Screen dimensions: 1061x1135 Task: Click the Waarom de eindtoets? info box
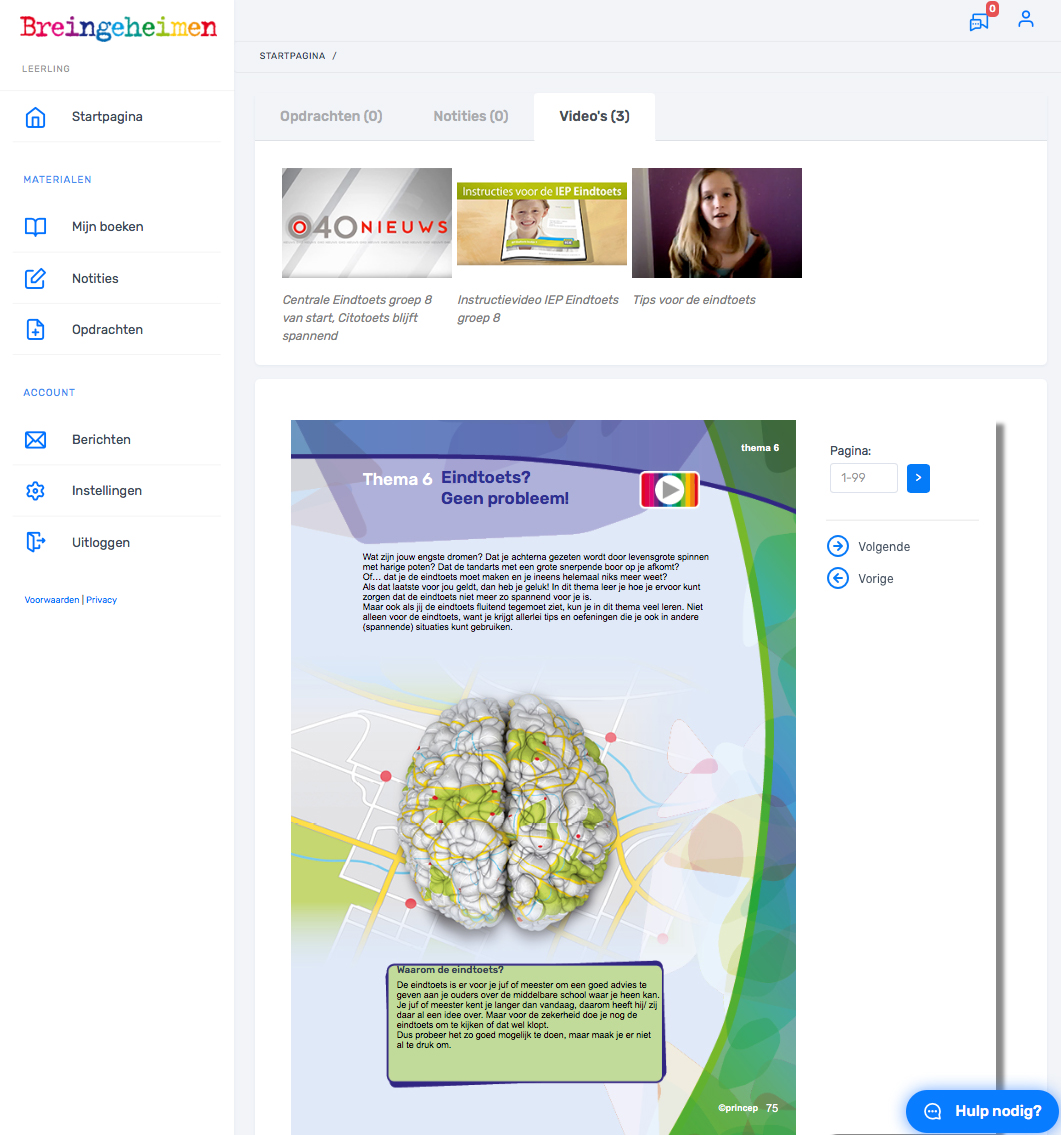pos(526,1024)
